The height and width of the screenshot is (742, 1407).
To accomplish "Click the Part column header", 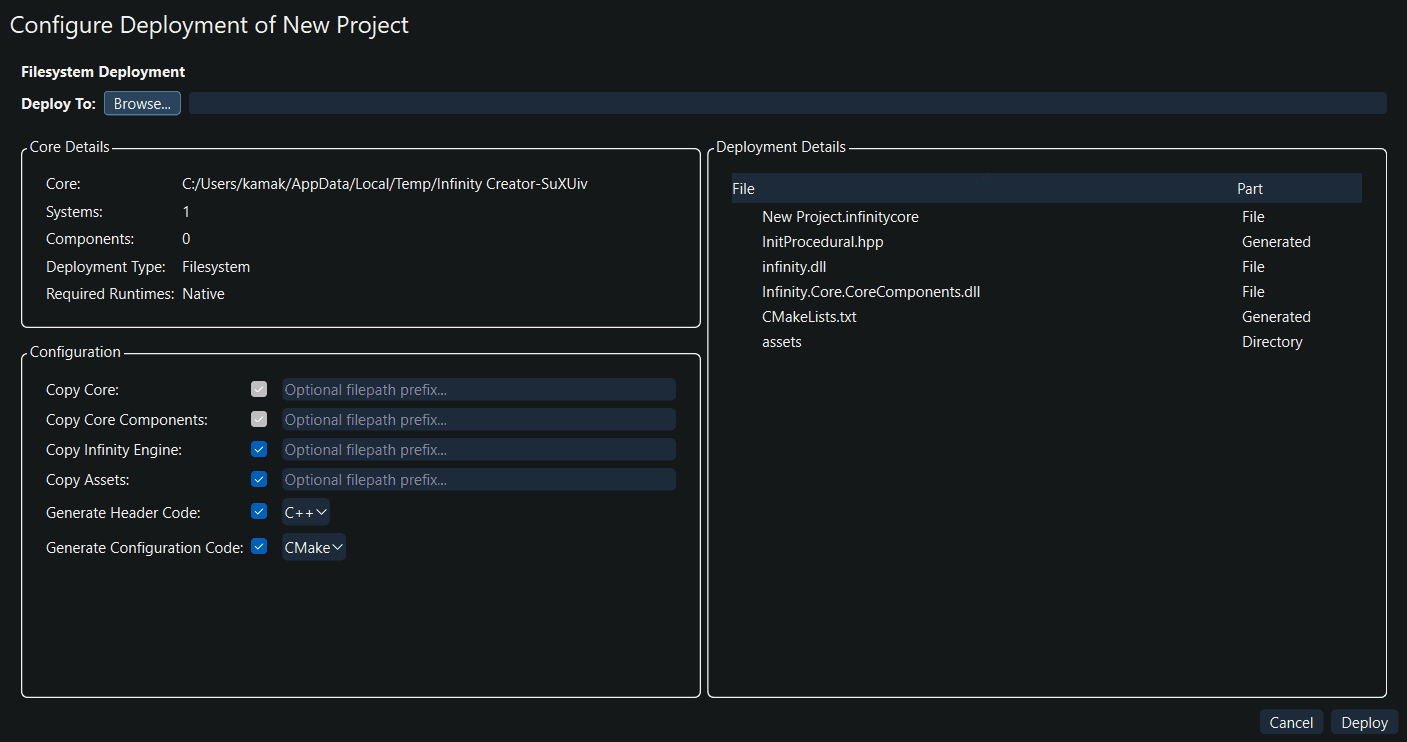I will click(x=1250, y=188).
